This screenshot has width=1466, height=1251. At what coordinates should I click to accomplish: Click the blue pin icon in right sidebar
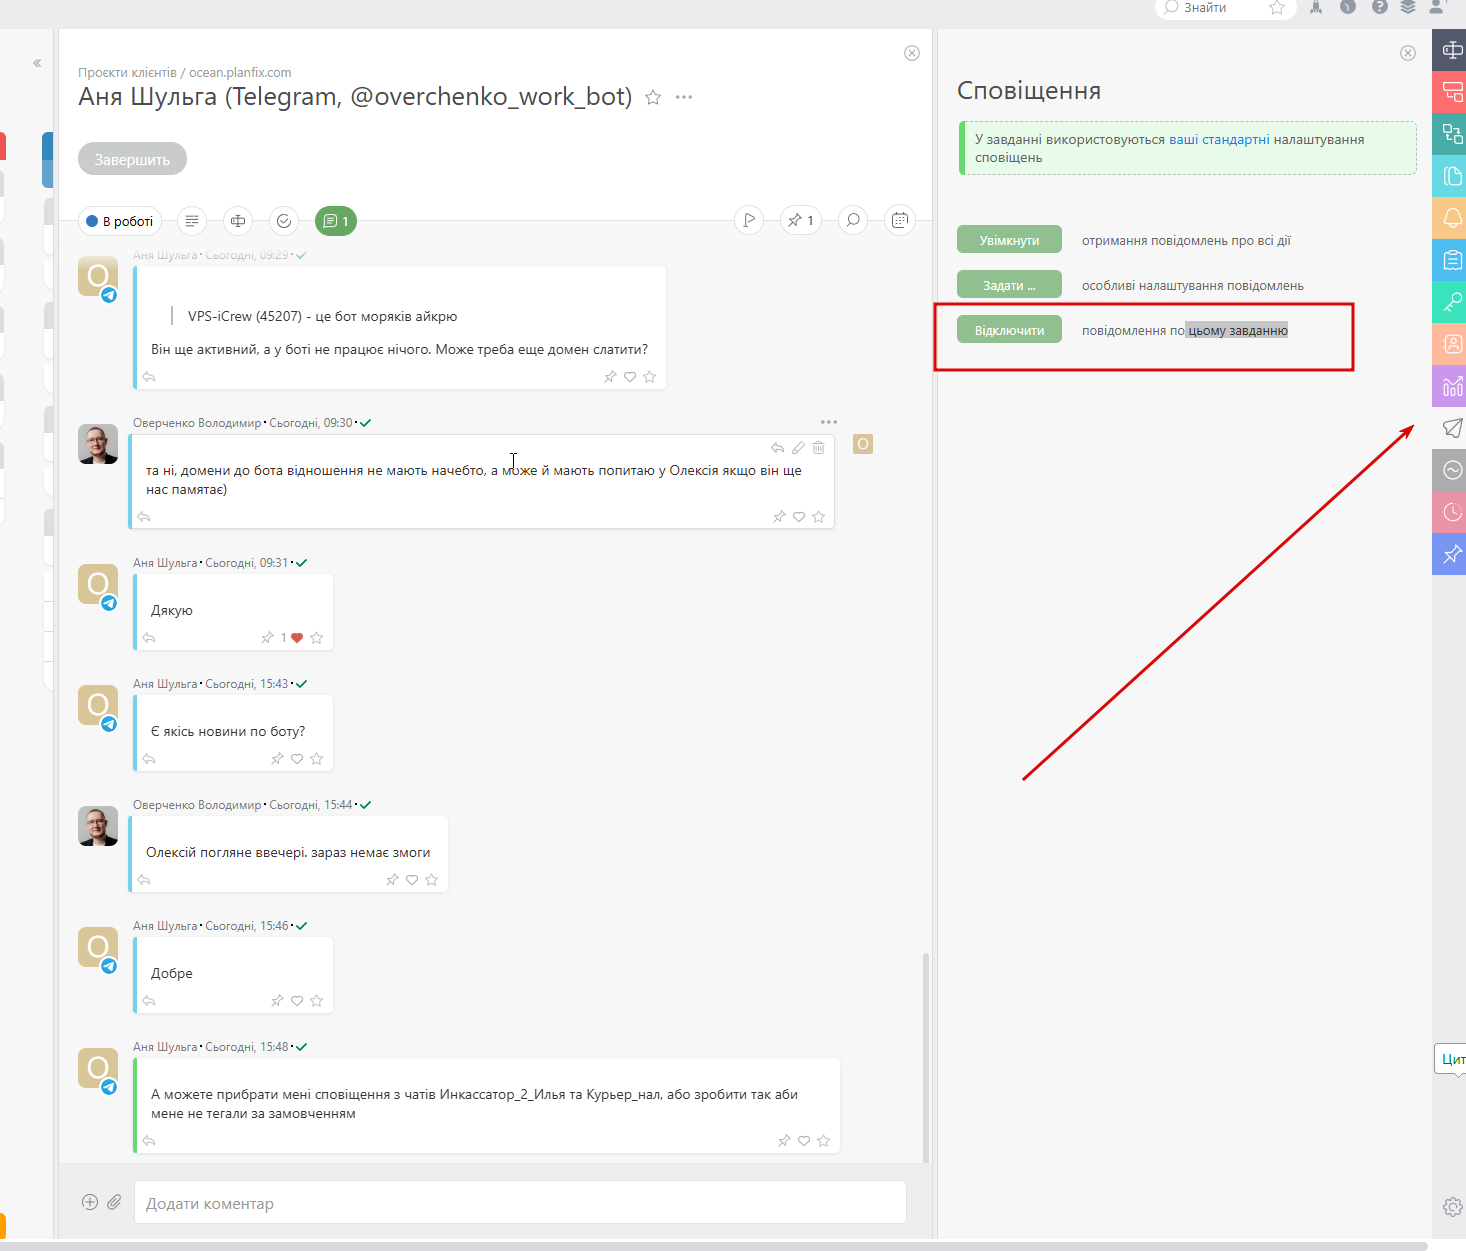point(1451,554)
